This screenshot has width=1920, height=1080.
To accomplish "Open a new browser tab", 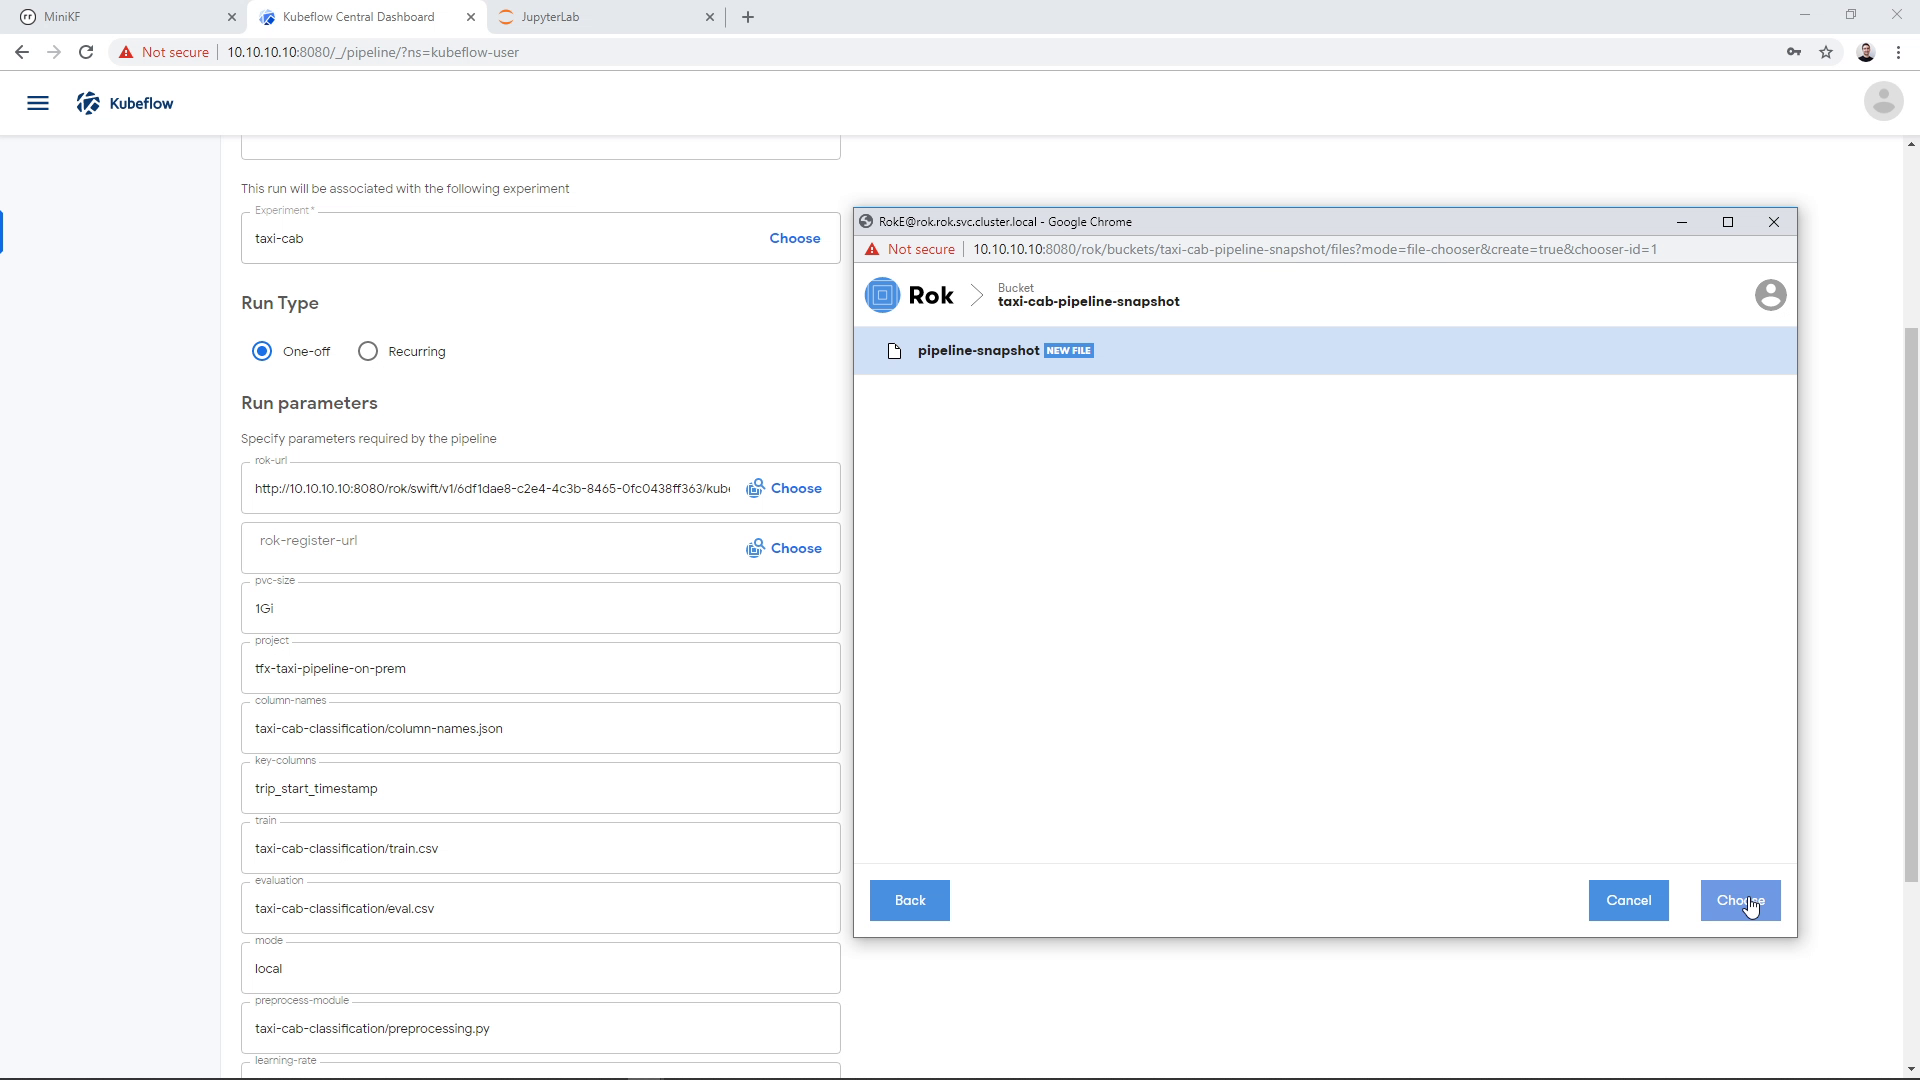I will tap(748, 17).
